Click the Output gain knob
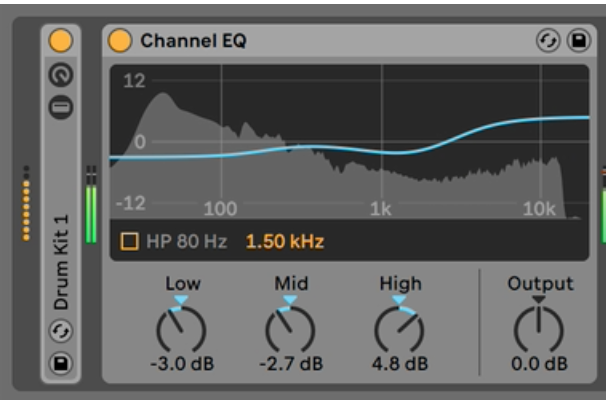Image resolution: width=606 pixels, height=400 pixels. pos(539,330)
